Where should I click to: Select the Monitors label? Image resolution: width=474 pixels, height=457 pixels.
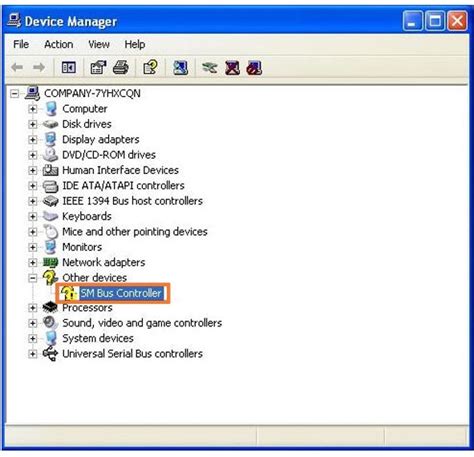[x=82, y=247]
